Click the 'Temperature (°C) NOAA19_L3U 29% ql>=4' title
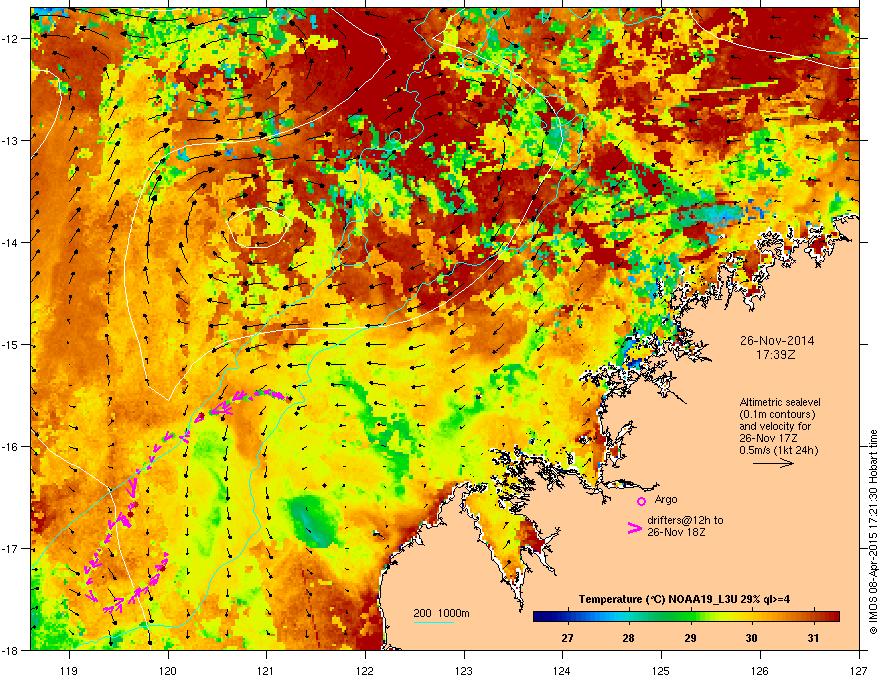 tap(684, 599)
